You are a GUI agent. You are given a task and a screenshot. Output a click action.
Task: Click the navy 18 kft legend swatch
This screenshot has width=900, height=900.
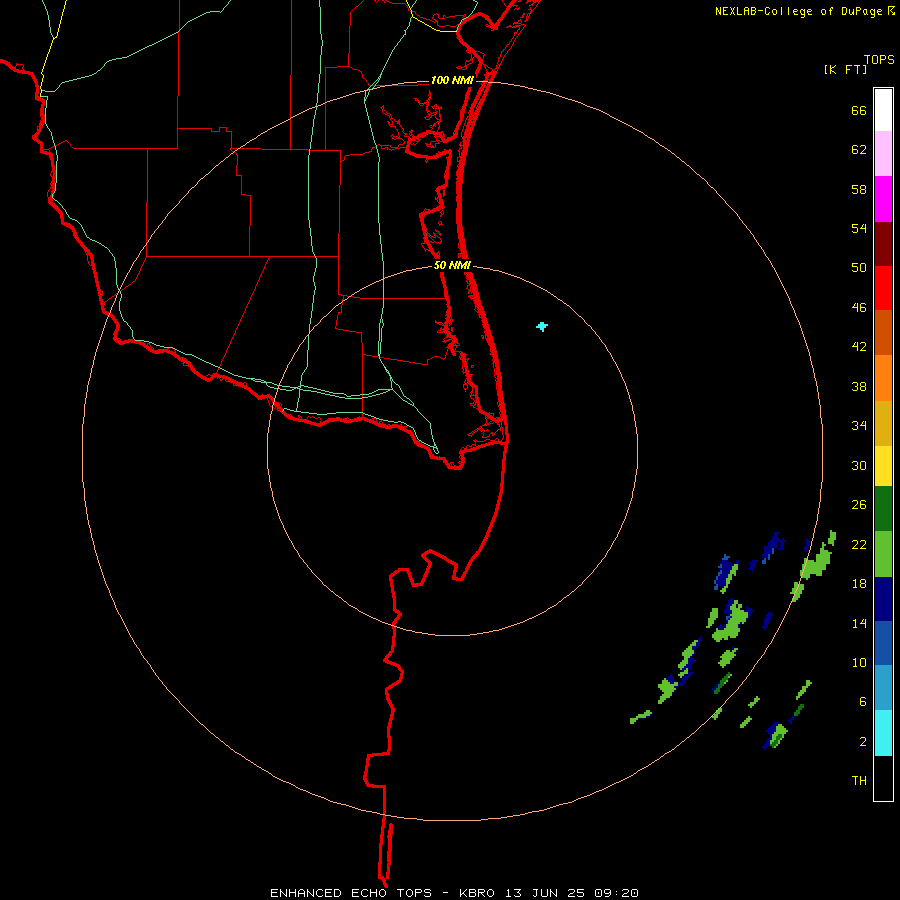(x=883, y=599)
